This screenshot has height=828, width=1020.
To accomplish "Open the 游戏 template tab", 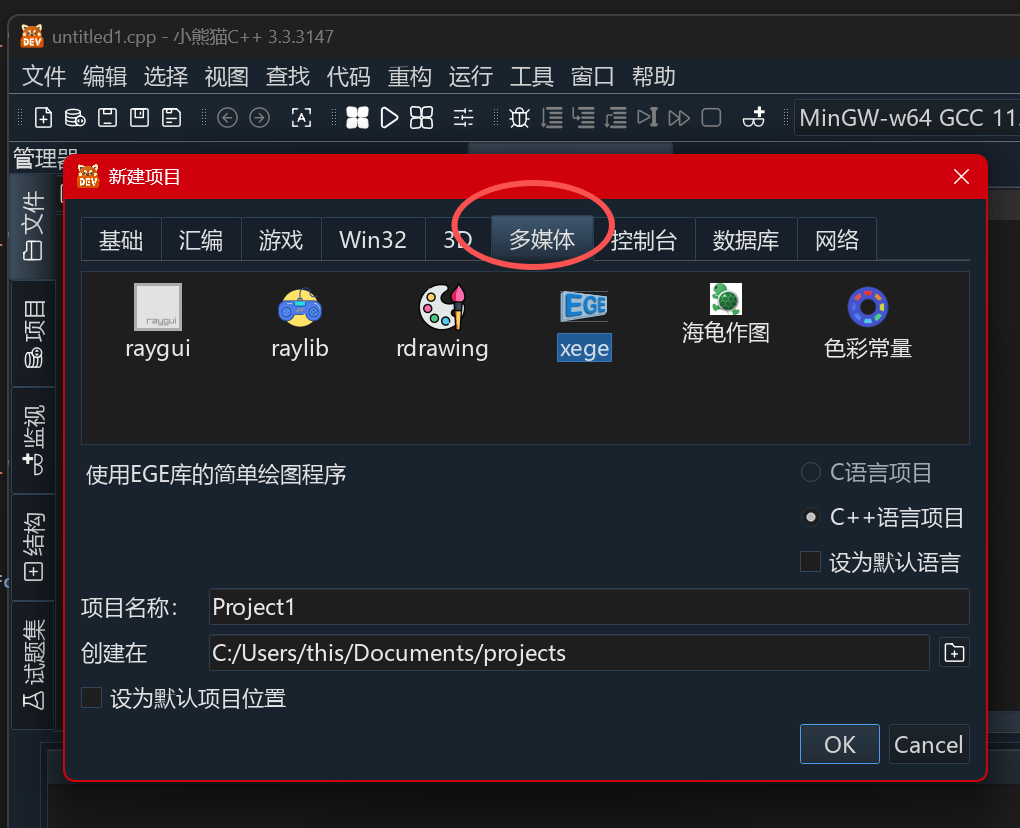I will click(x=281, y=240).
